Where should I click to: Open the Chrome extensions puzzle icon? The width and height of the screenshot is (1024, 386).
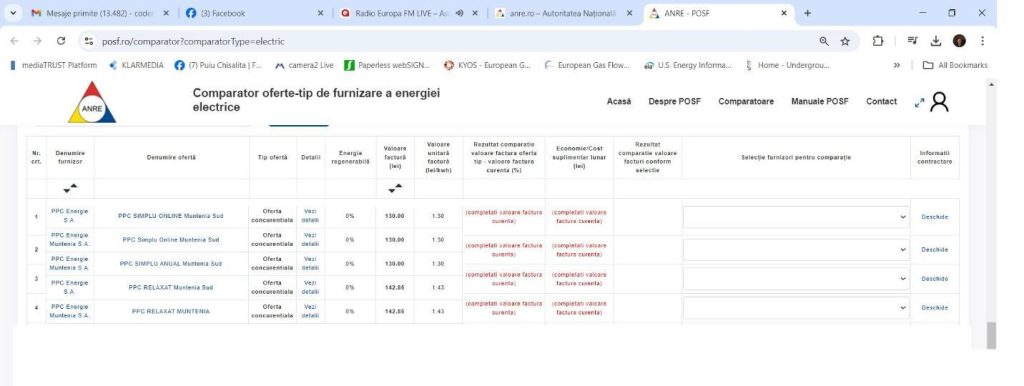click(878, 41)
